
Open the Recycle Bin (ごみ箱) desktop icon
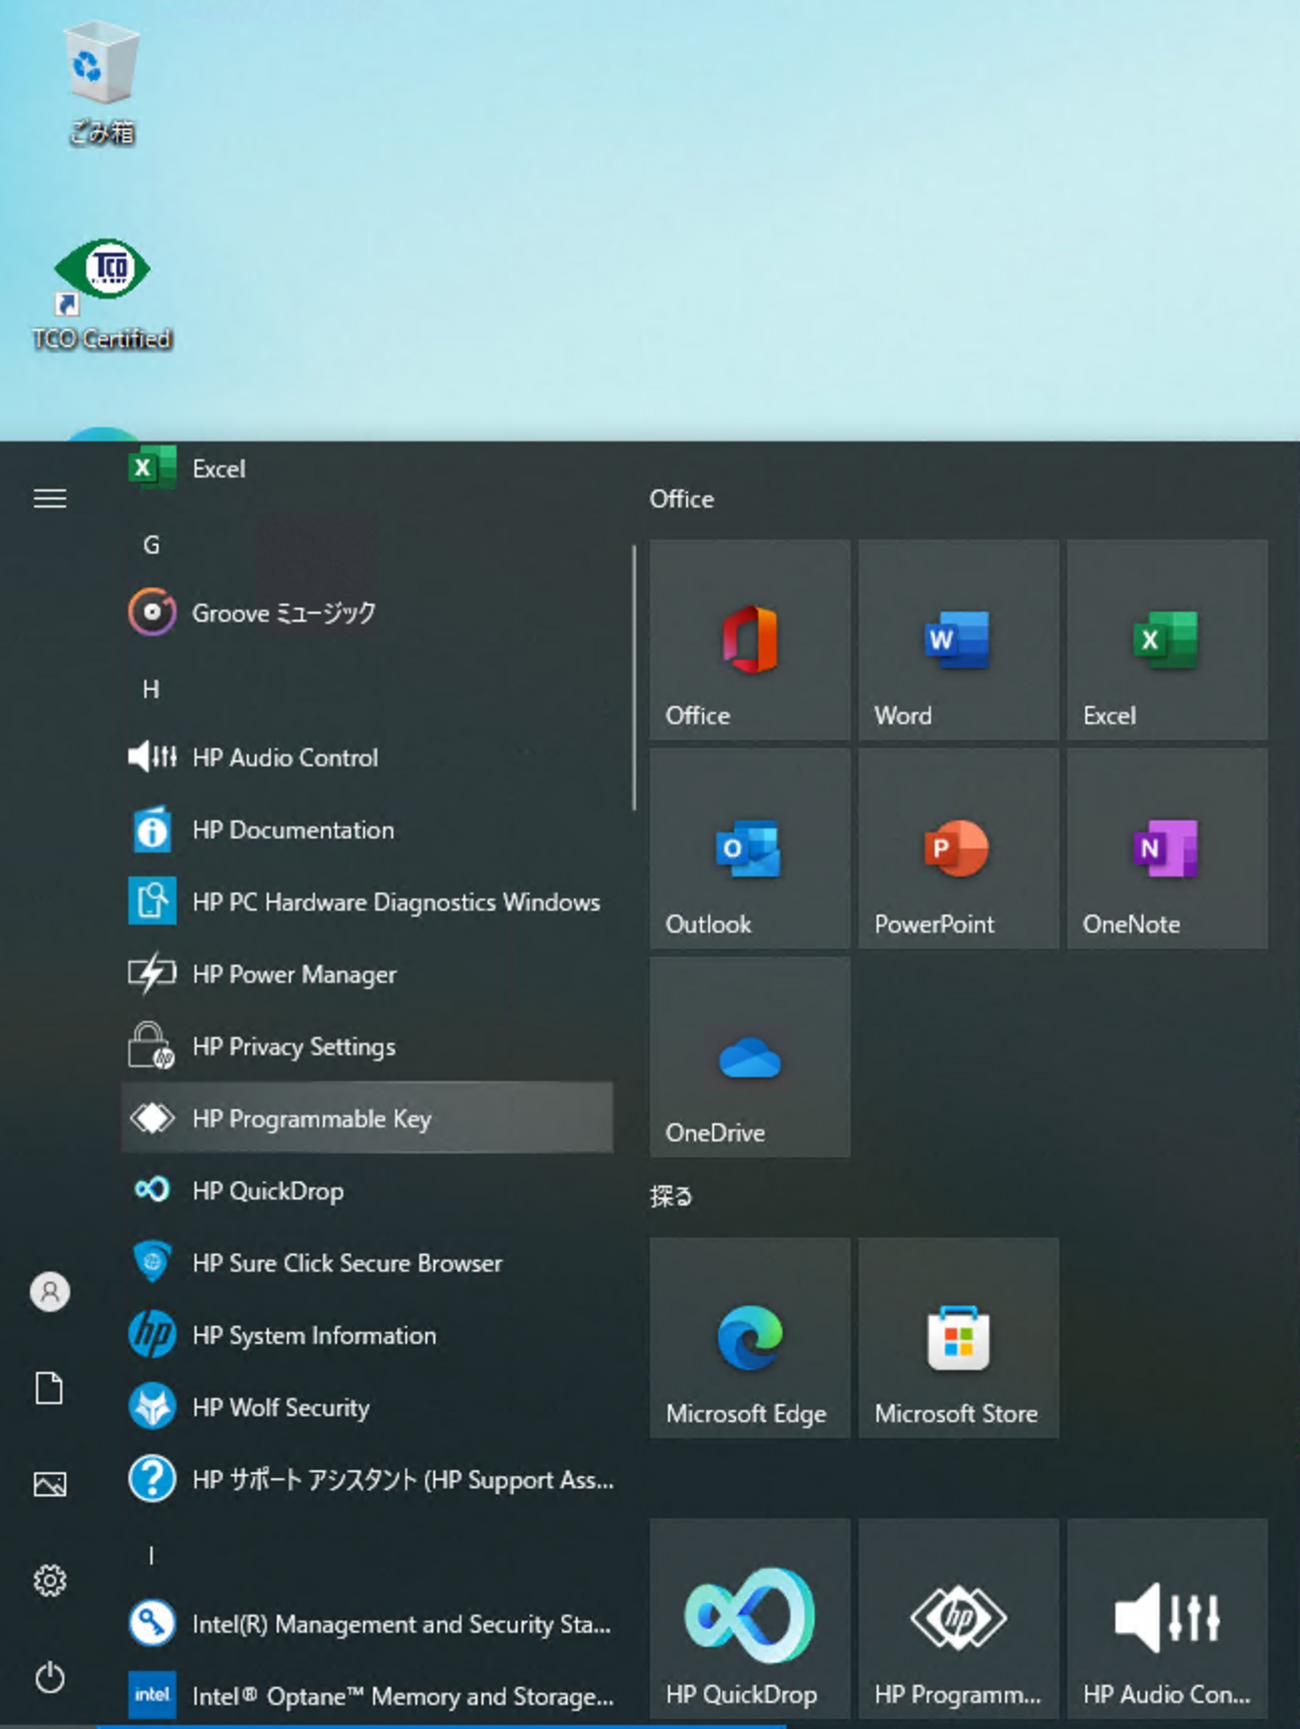pyautogui.click(x=101, y=85)
